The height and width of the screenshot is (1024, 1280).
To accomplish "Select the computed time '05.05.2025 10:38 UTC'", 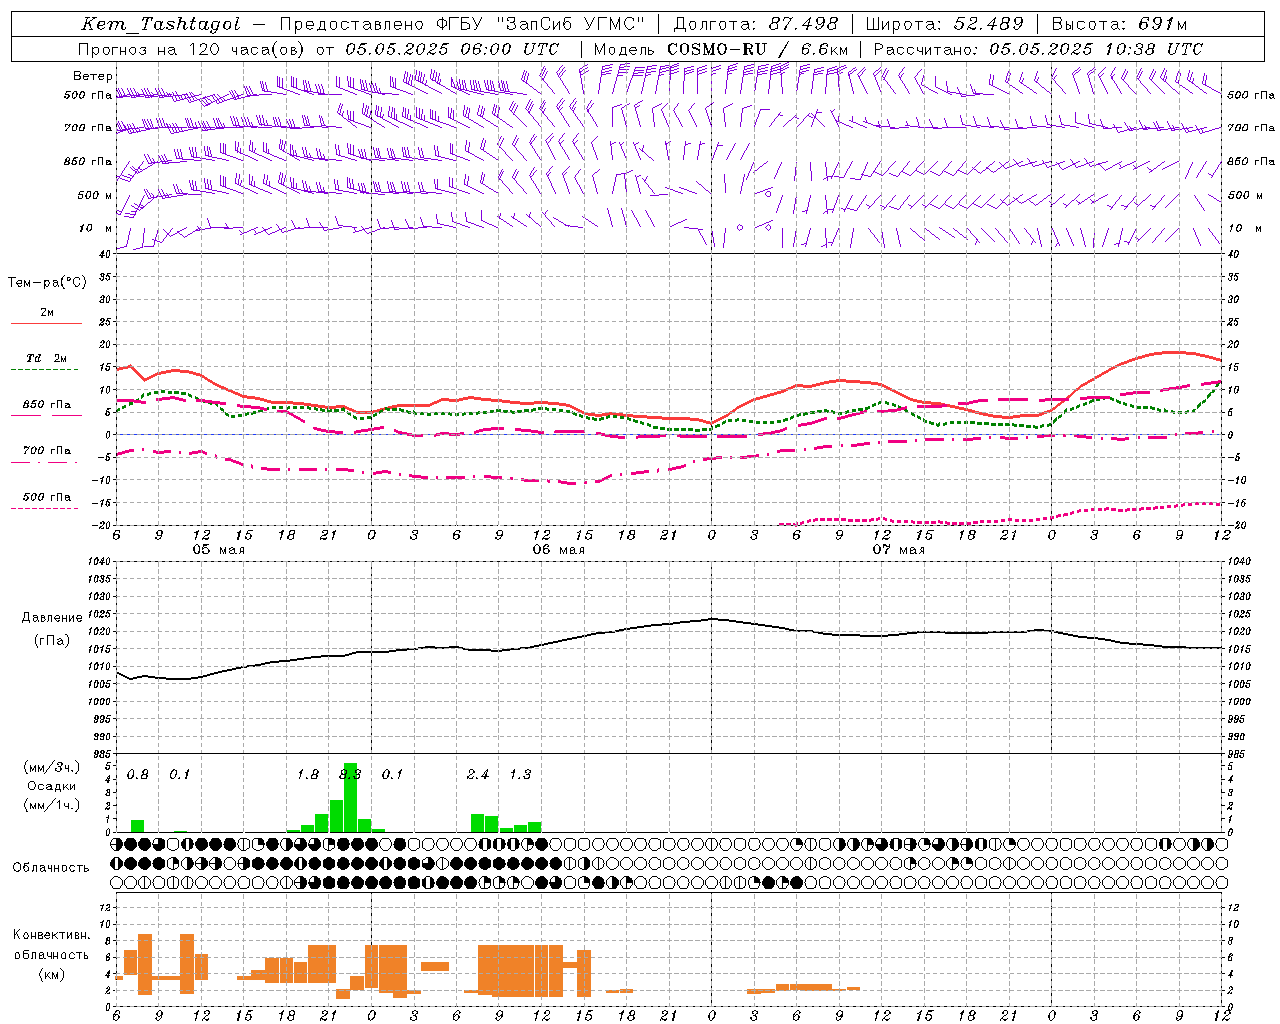I will pyautogui.click(x=1096, y=49).
